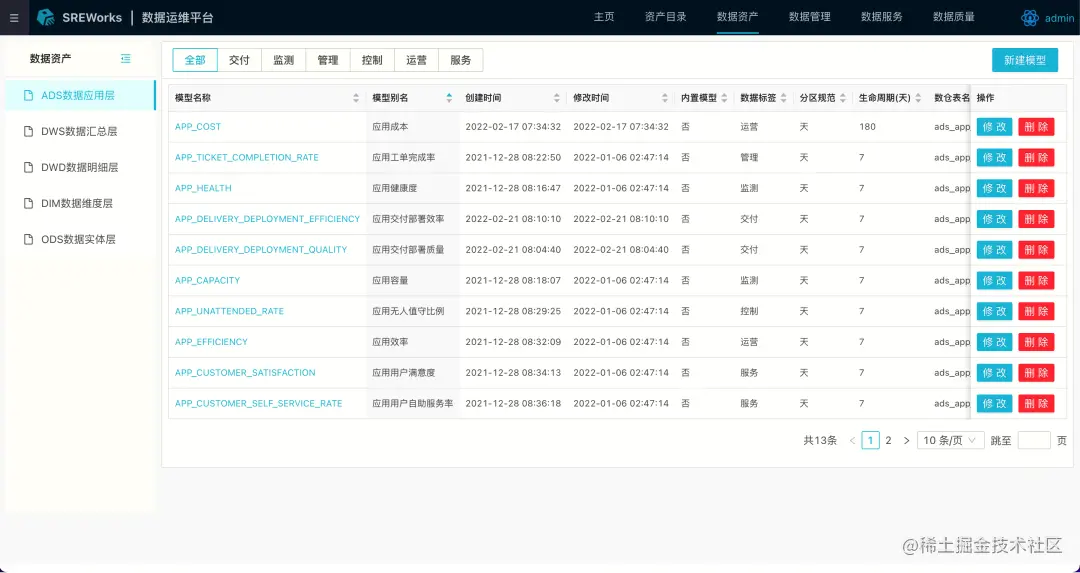Open the APP_DELIVERY_DEPLOYMENT_EFFICIENCY model link
Viewport: 1080px width, 573px height.
(267, 219)
